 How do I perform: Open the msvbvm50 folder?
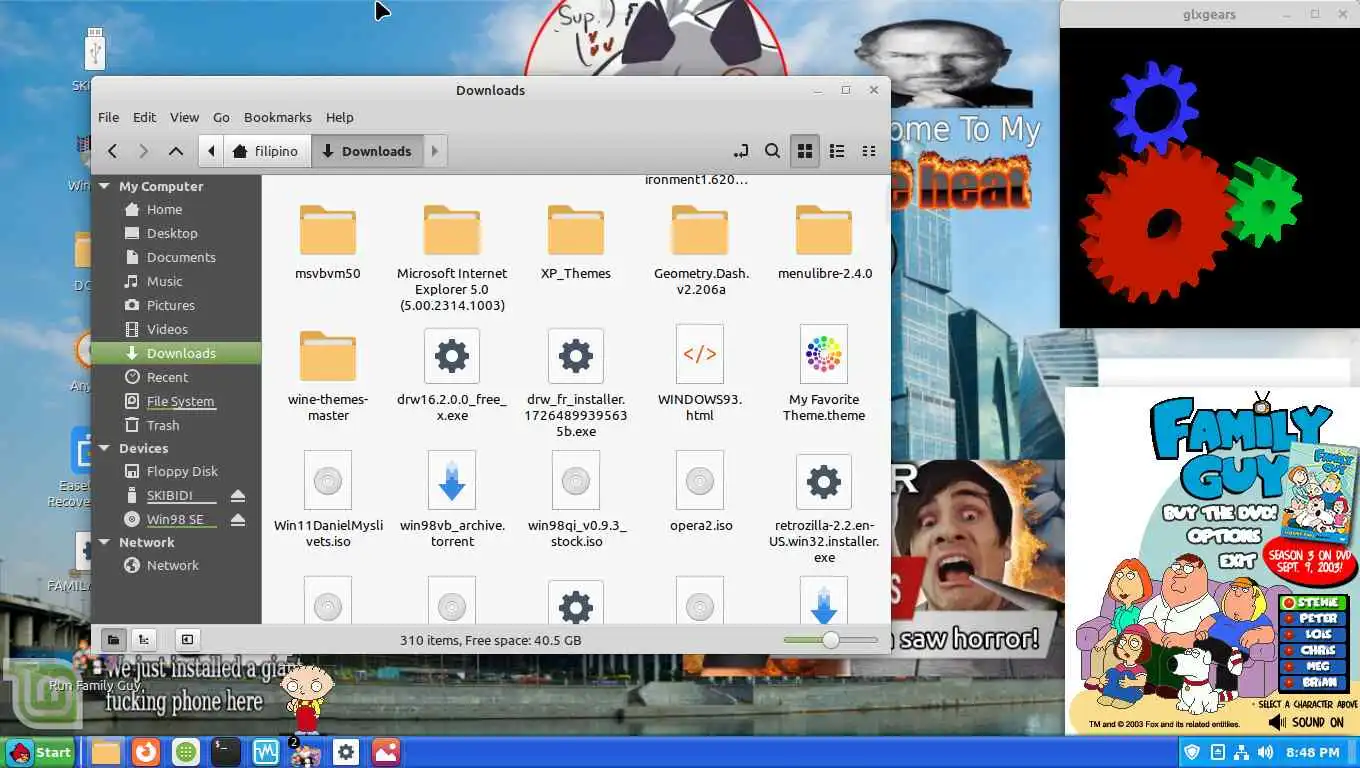328,241
